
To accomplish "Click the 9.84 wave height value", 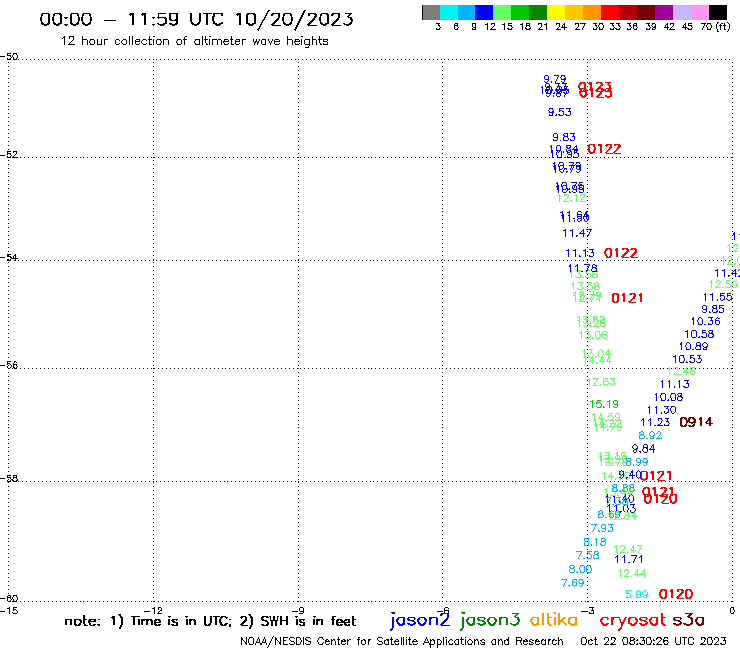I will 644,448.
